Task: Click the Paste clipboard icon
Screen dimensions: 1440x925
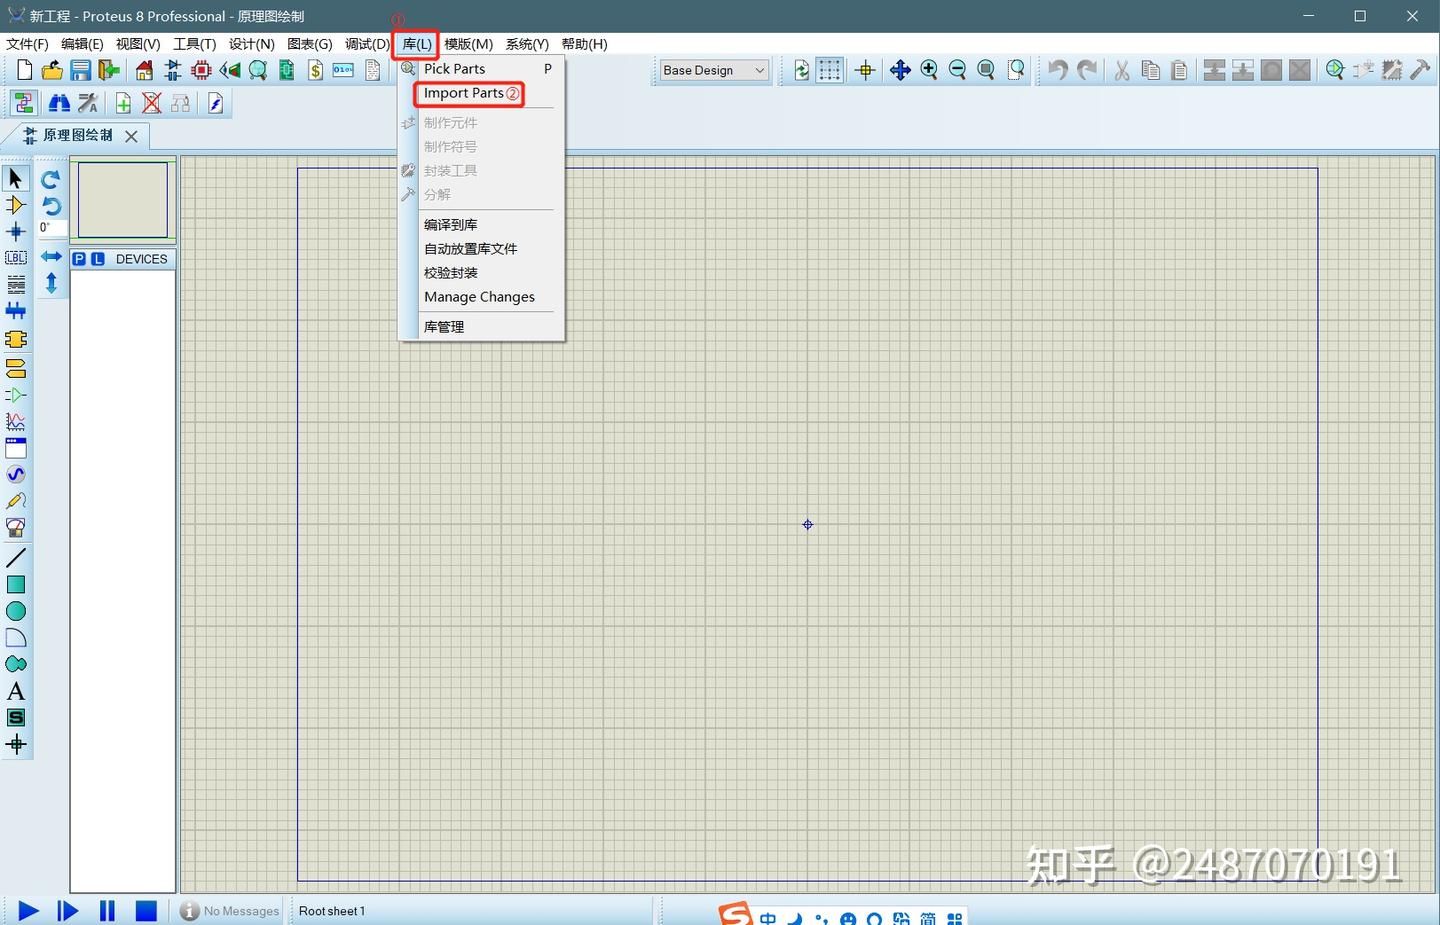Action: 1179,70
